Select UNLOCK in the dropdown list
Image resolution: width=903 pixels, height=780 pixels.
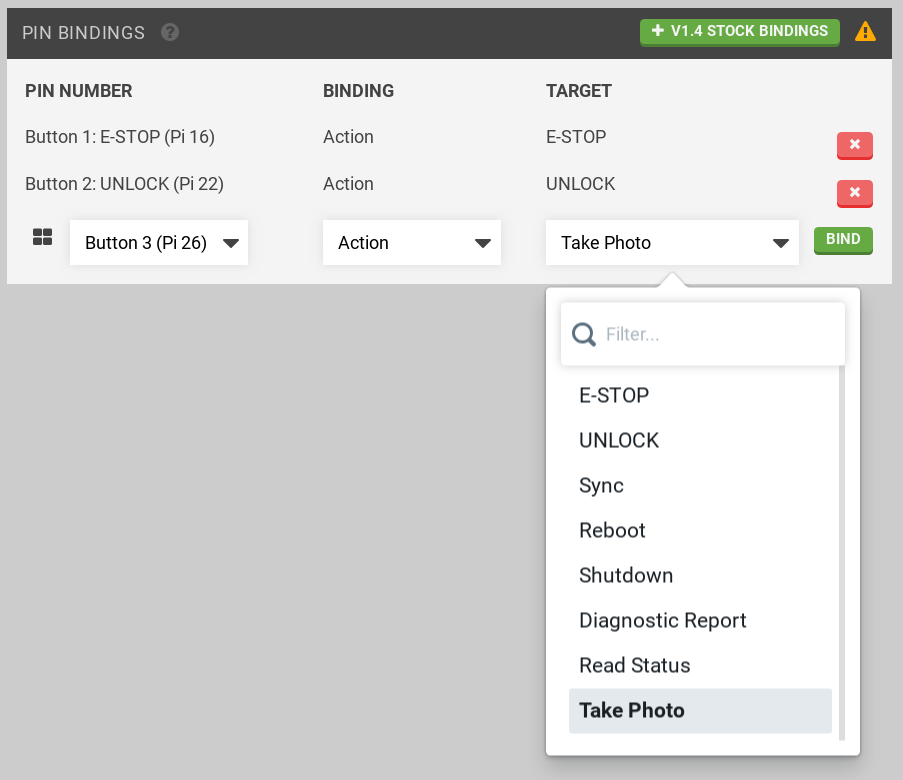619,440
